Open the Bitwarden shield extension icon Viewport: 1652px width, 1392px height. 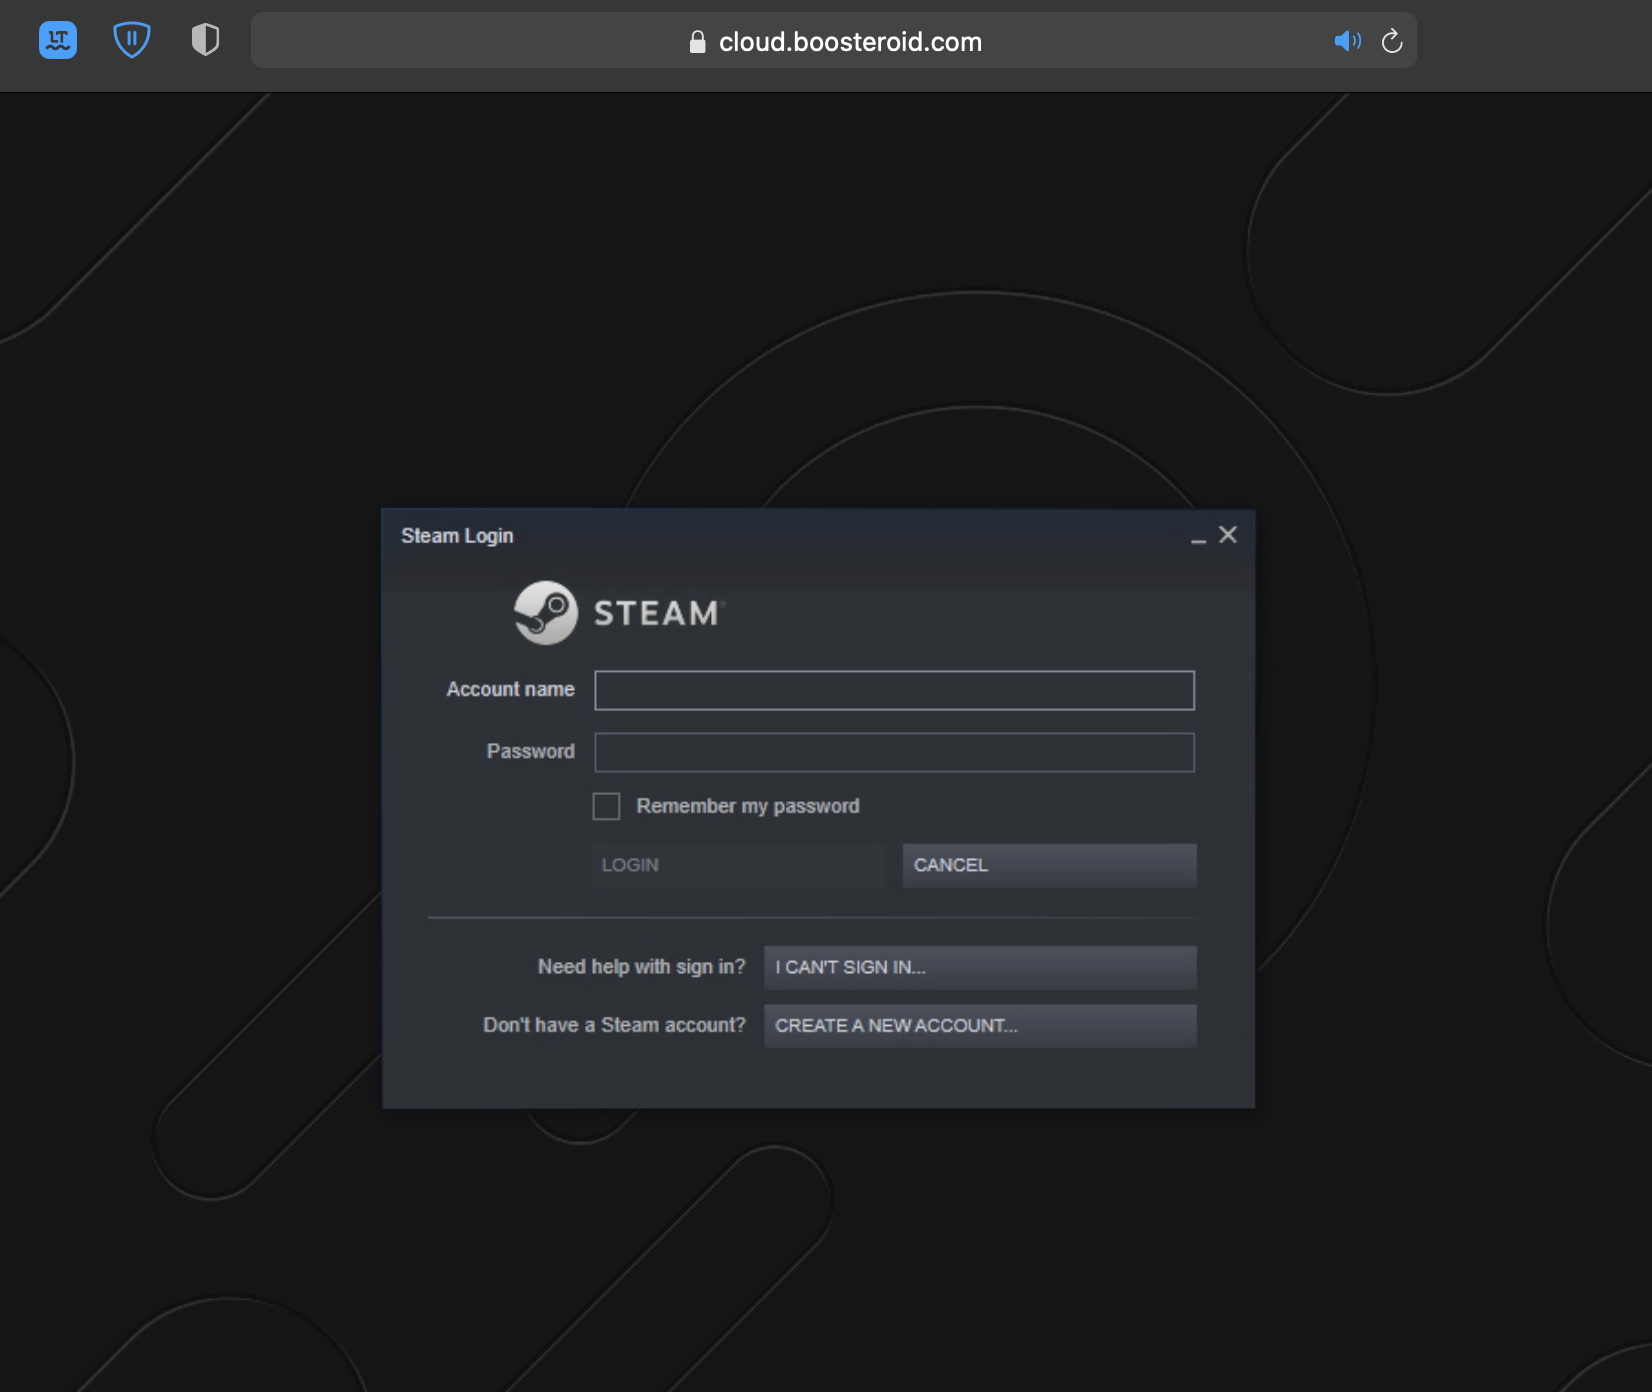point(132,40)
